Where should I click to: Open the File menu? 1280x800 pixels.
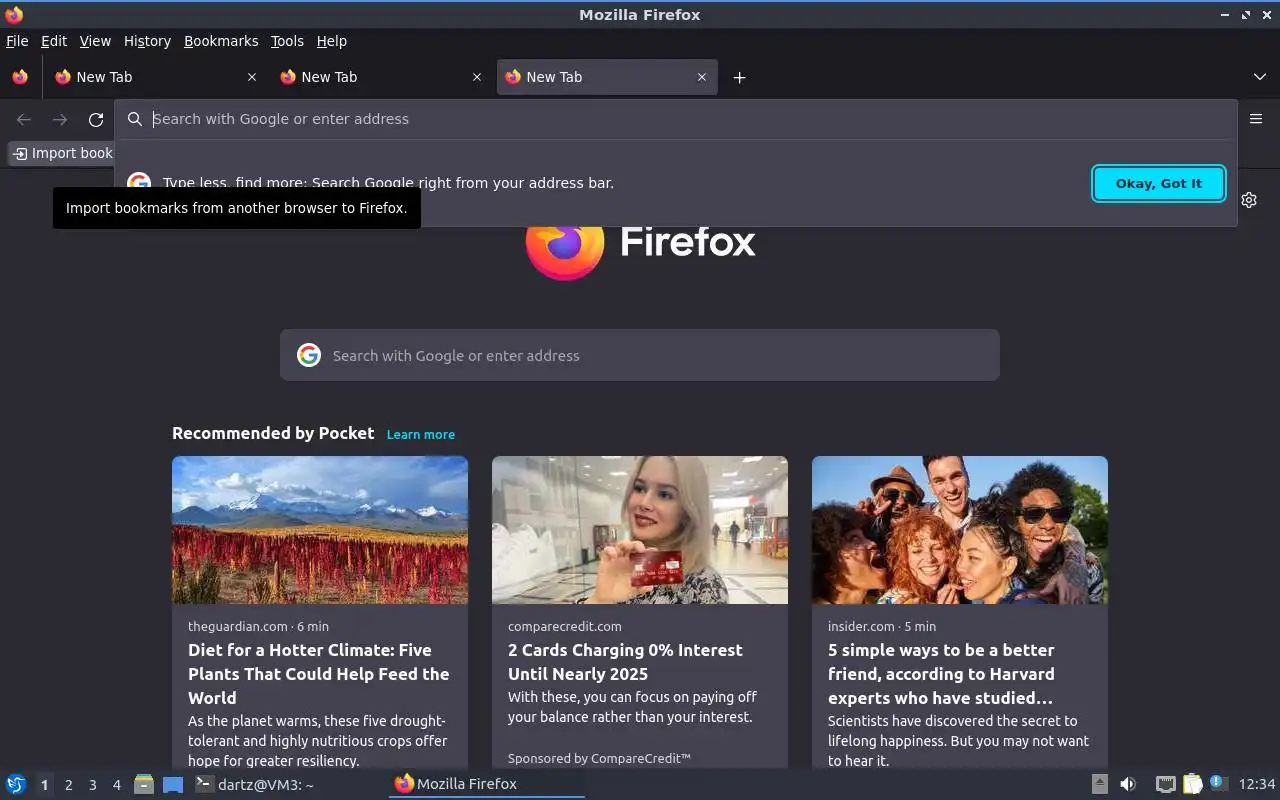[17, 41]
